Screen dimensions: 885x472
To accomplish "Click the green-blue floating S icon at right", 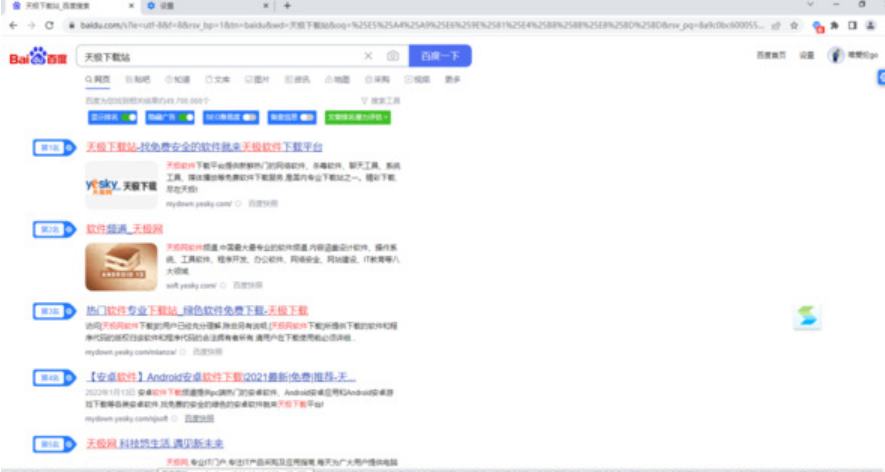I will pyautogui.click(x=807, y=316).
